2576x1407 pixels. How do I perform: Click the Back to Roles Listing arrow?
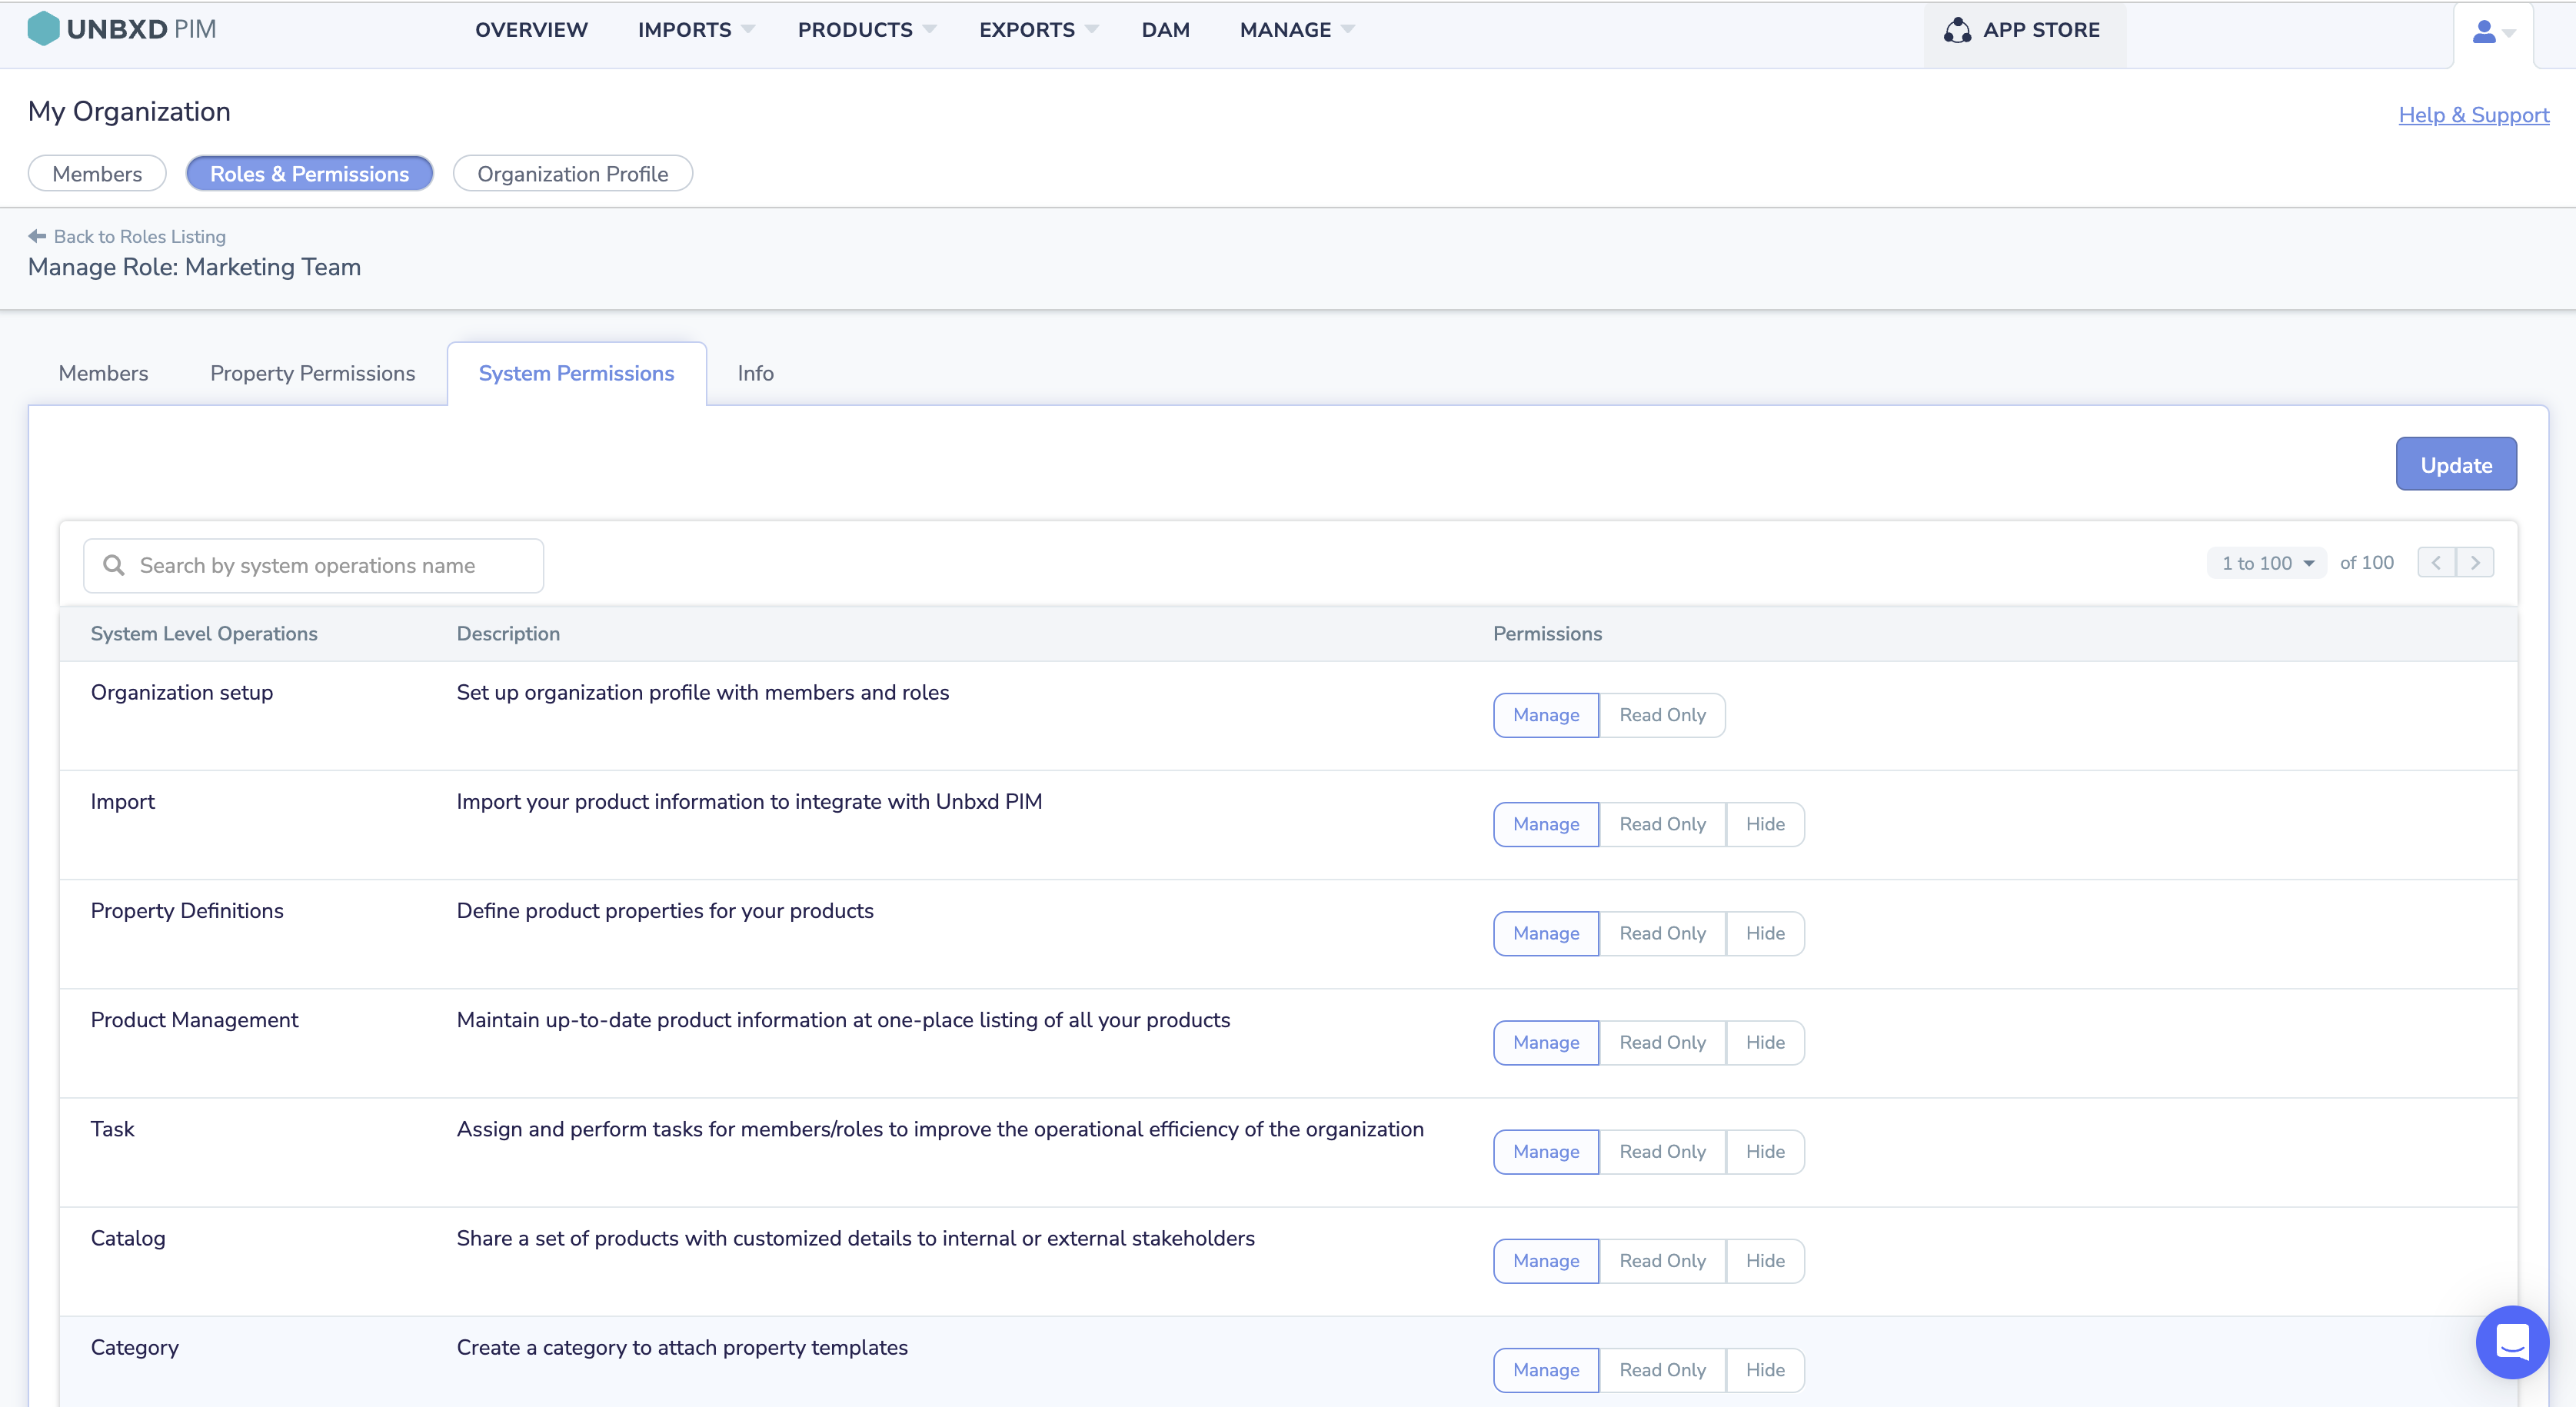[x=37, y=236]
